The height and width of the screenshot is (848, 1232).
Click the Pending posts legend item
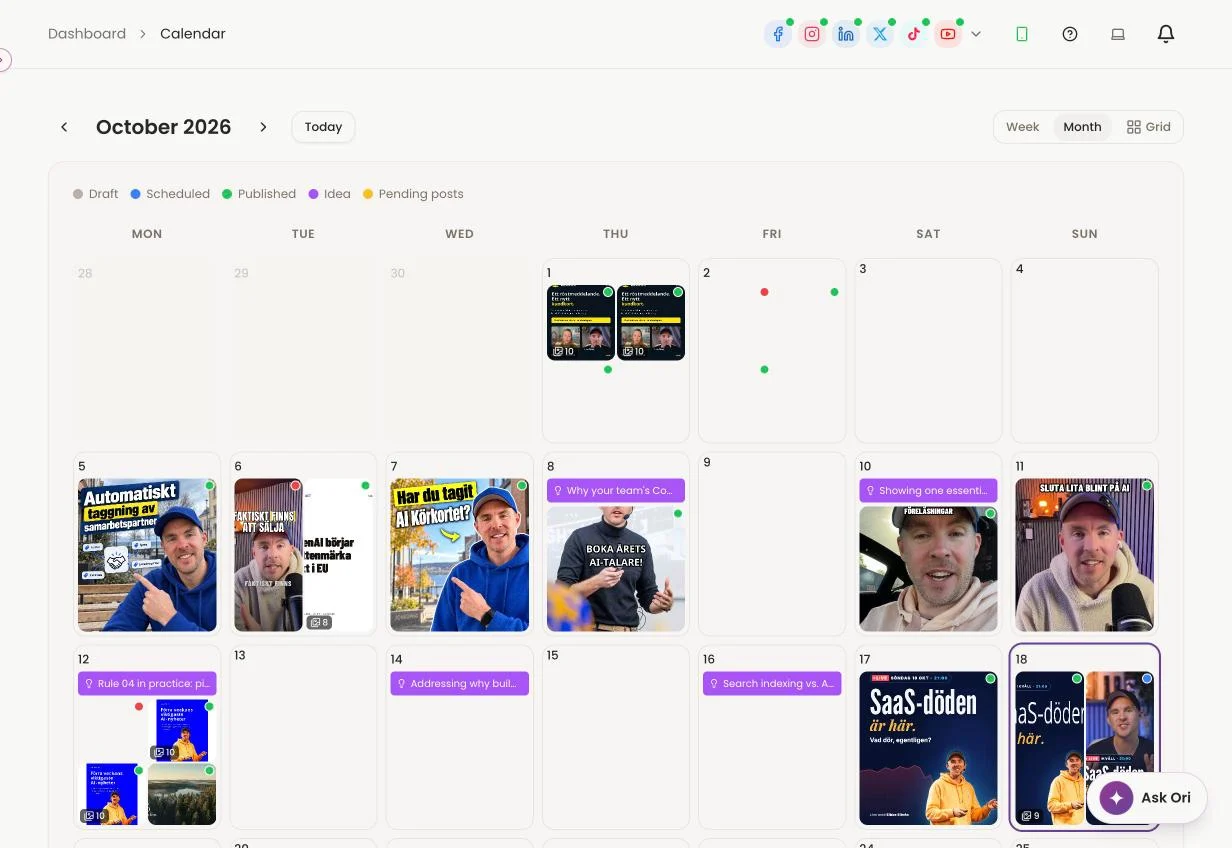413,194
